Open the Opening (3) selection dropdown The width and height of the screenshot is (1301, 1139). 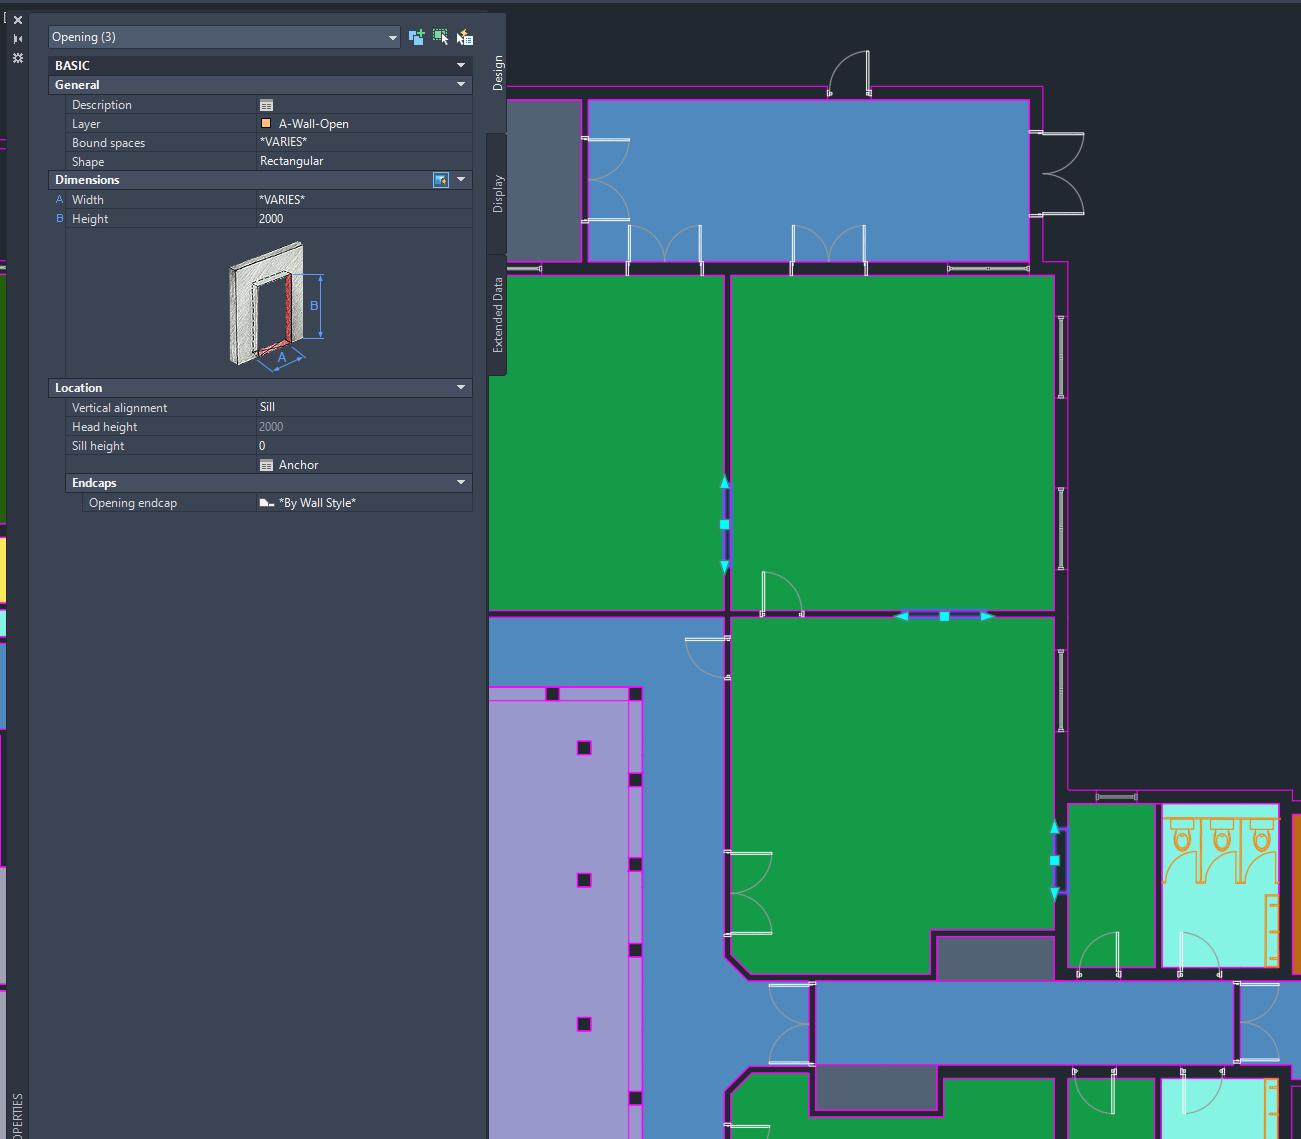[394, 35]
